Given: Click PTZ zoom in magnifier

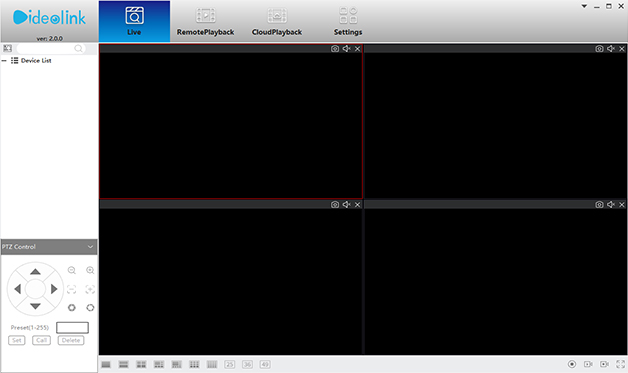Looking at the screenshot, I should pyautogui.click(x=90, y=270).
